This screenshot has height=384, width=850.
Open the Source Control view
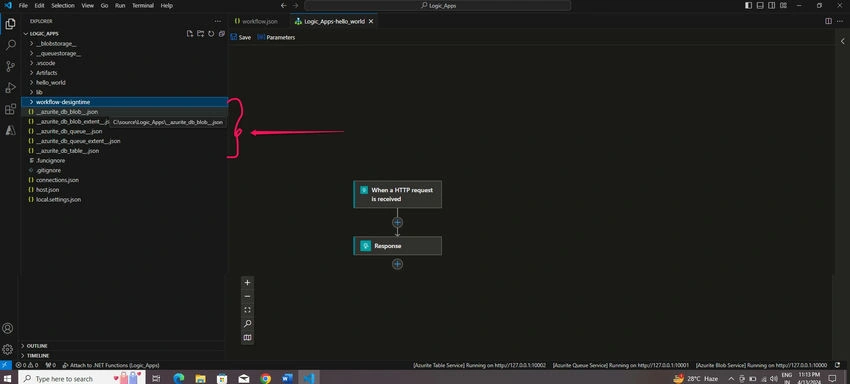(x=10, y=66)
